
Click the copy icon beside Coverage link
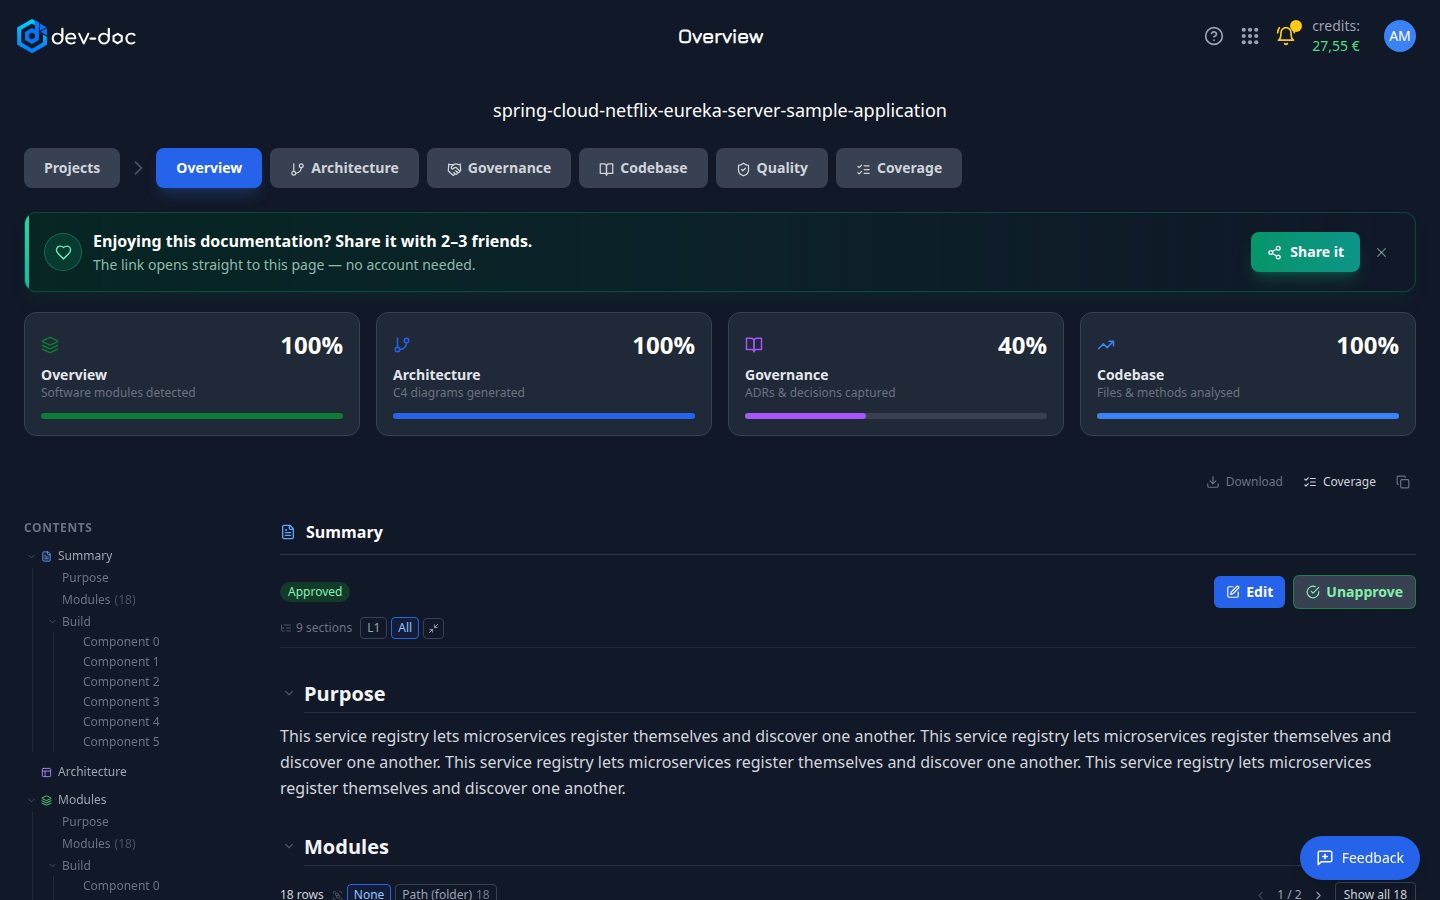(x=1403, y=482)
